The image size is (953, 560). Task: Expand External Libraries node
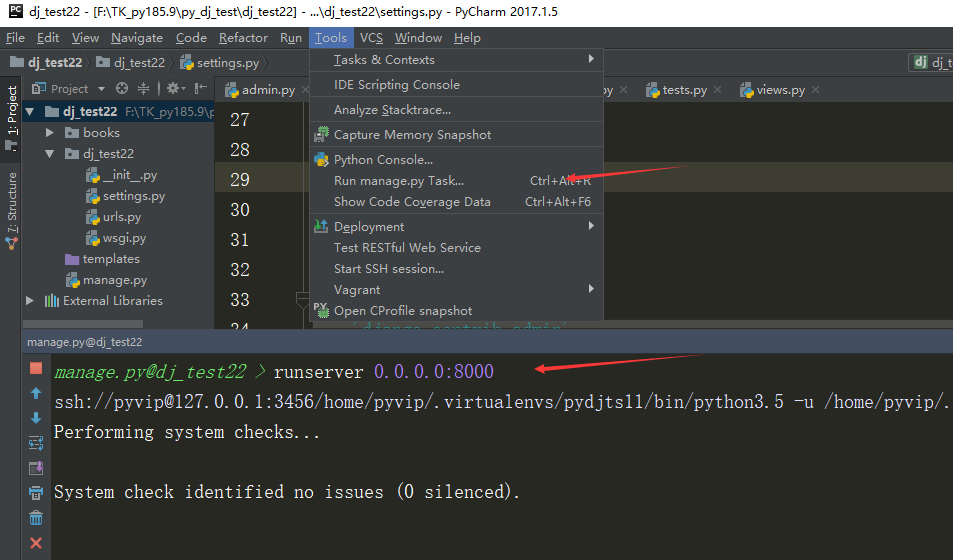tap(30, 300)
